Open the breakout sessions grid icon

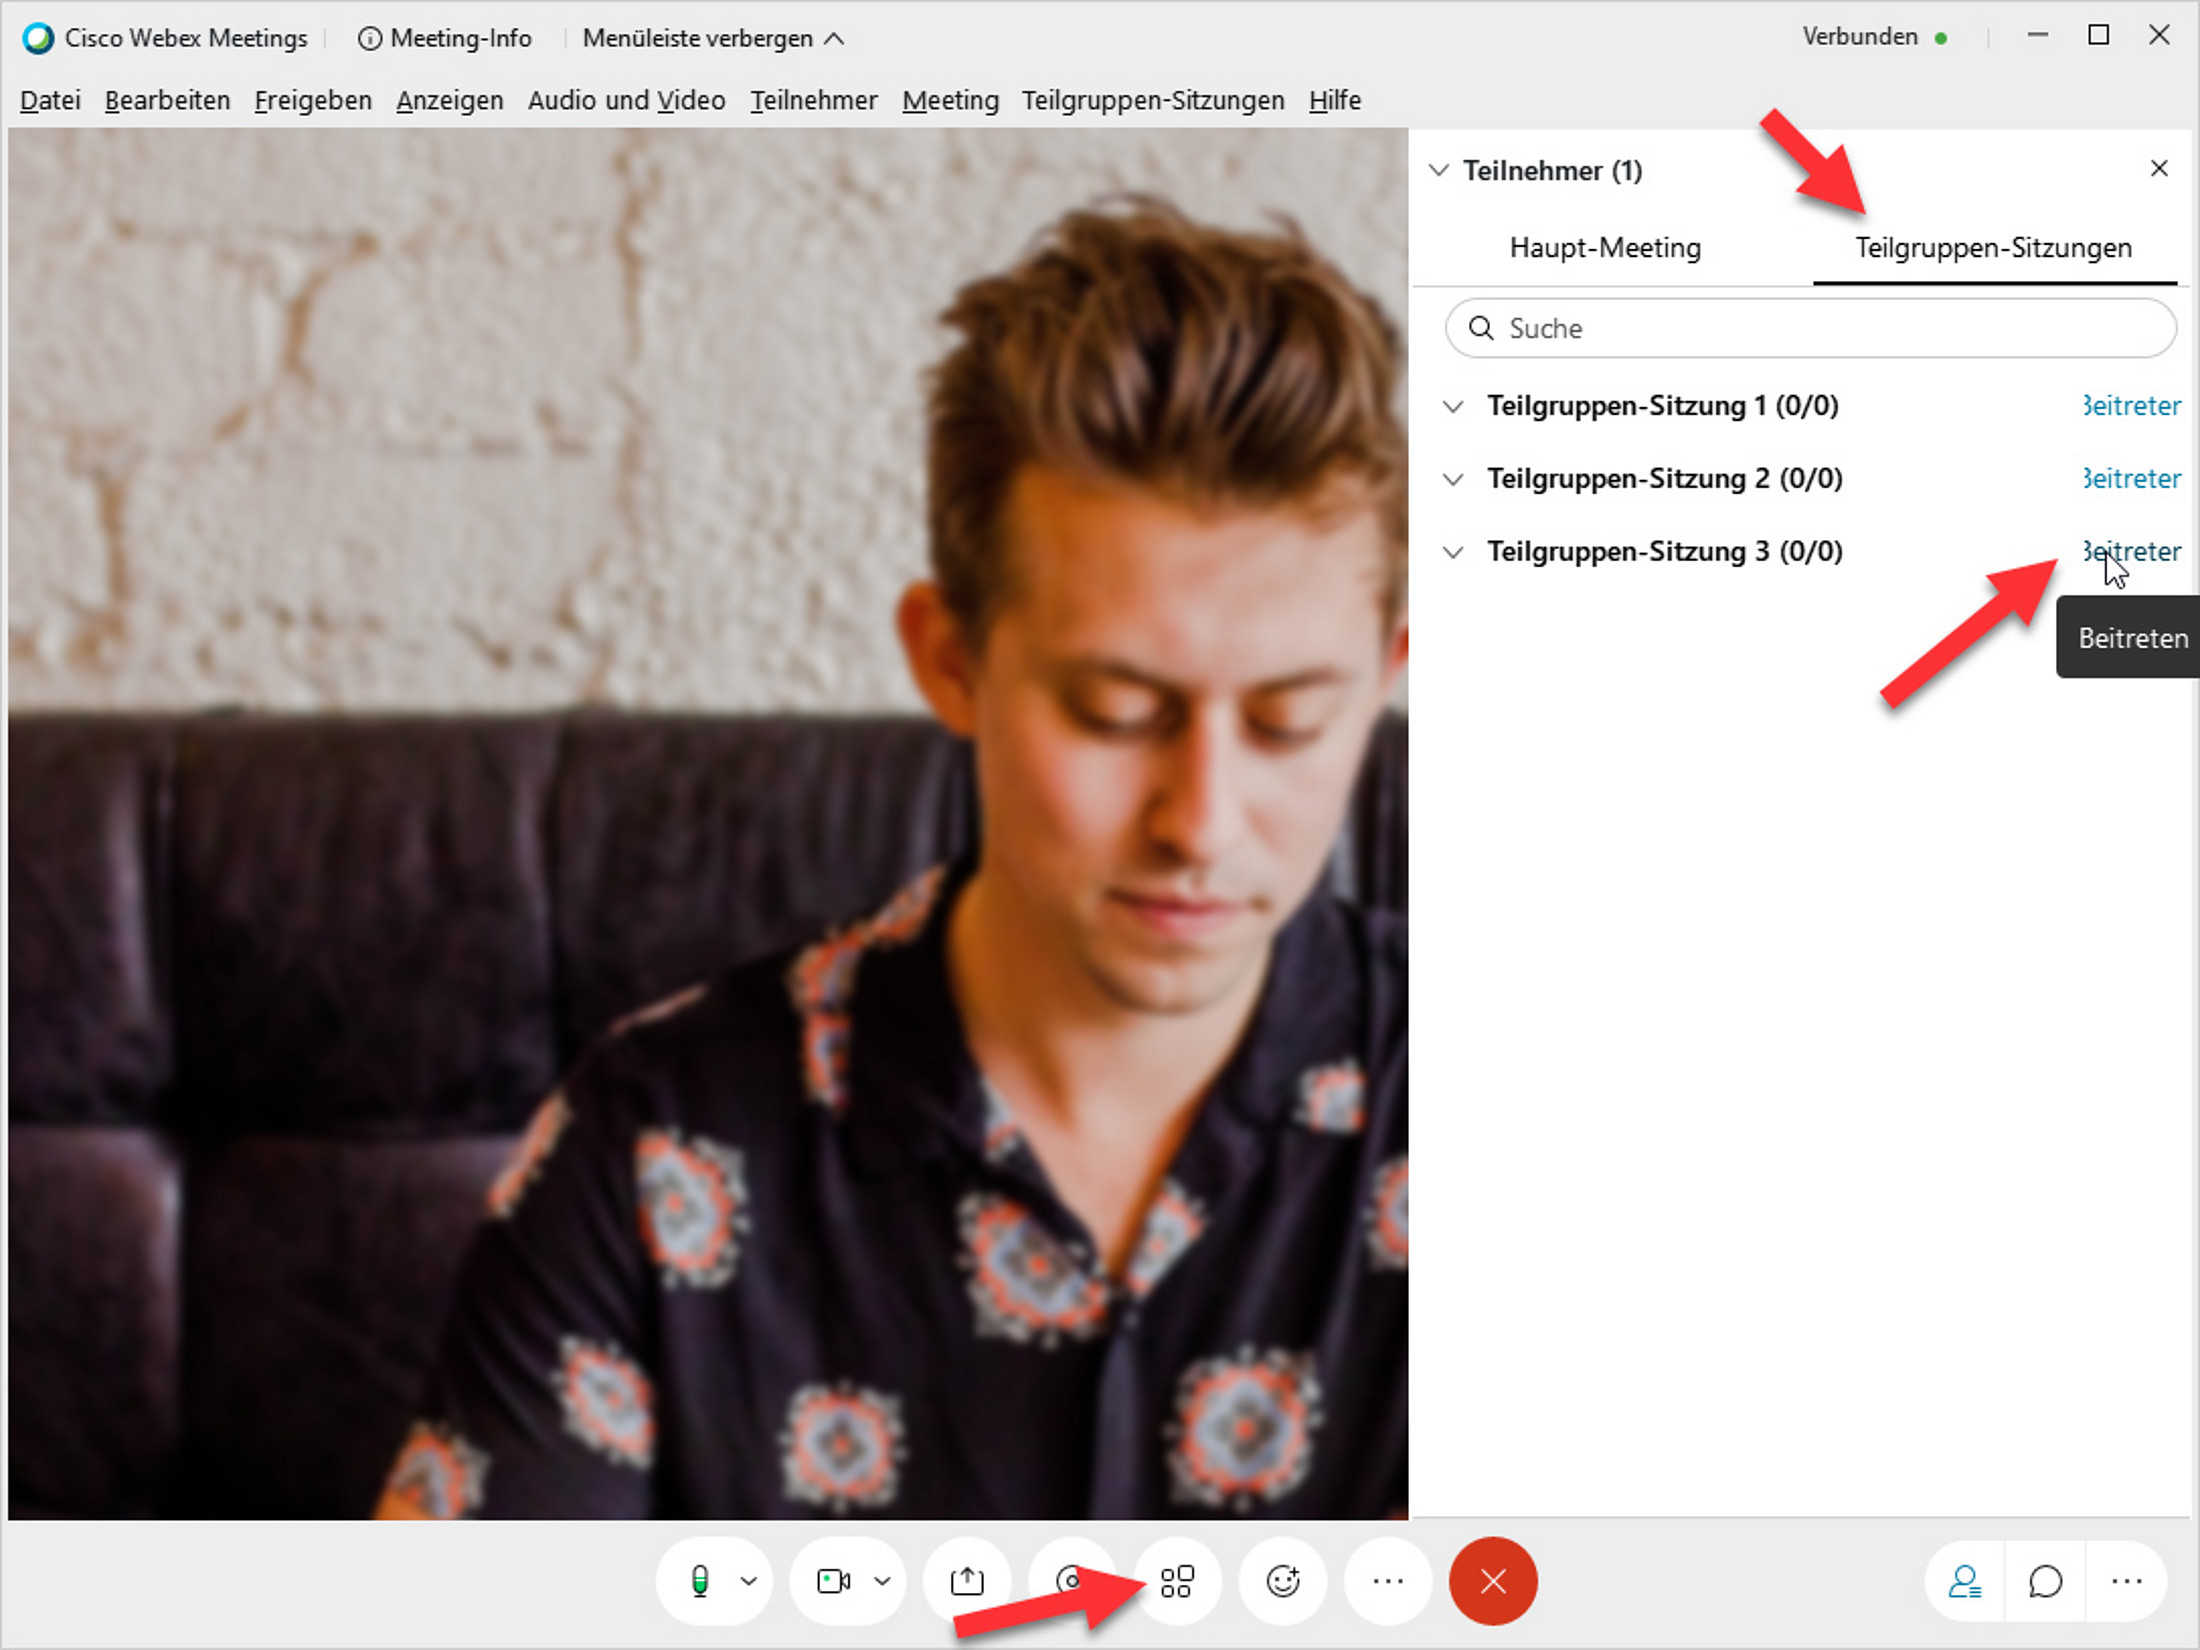(x=1177, y=1581)
